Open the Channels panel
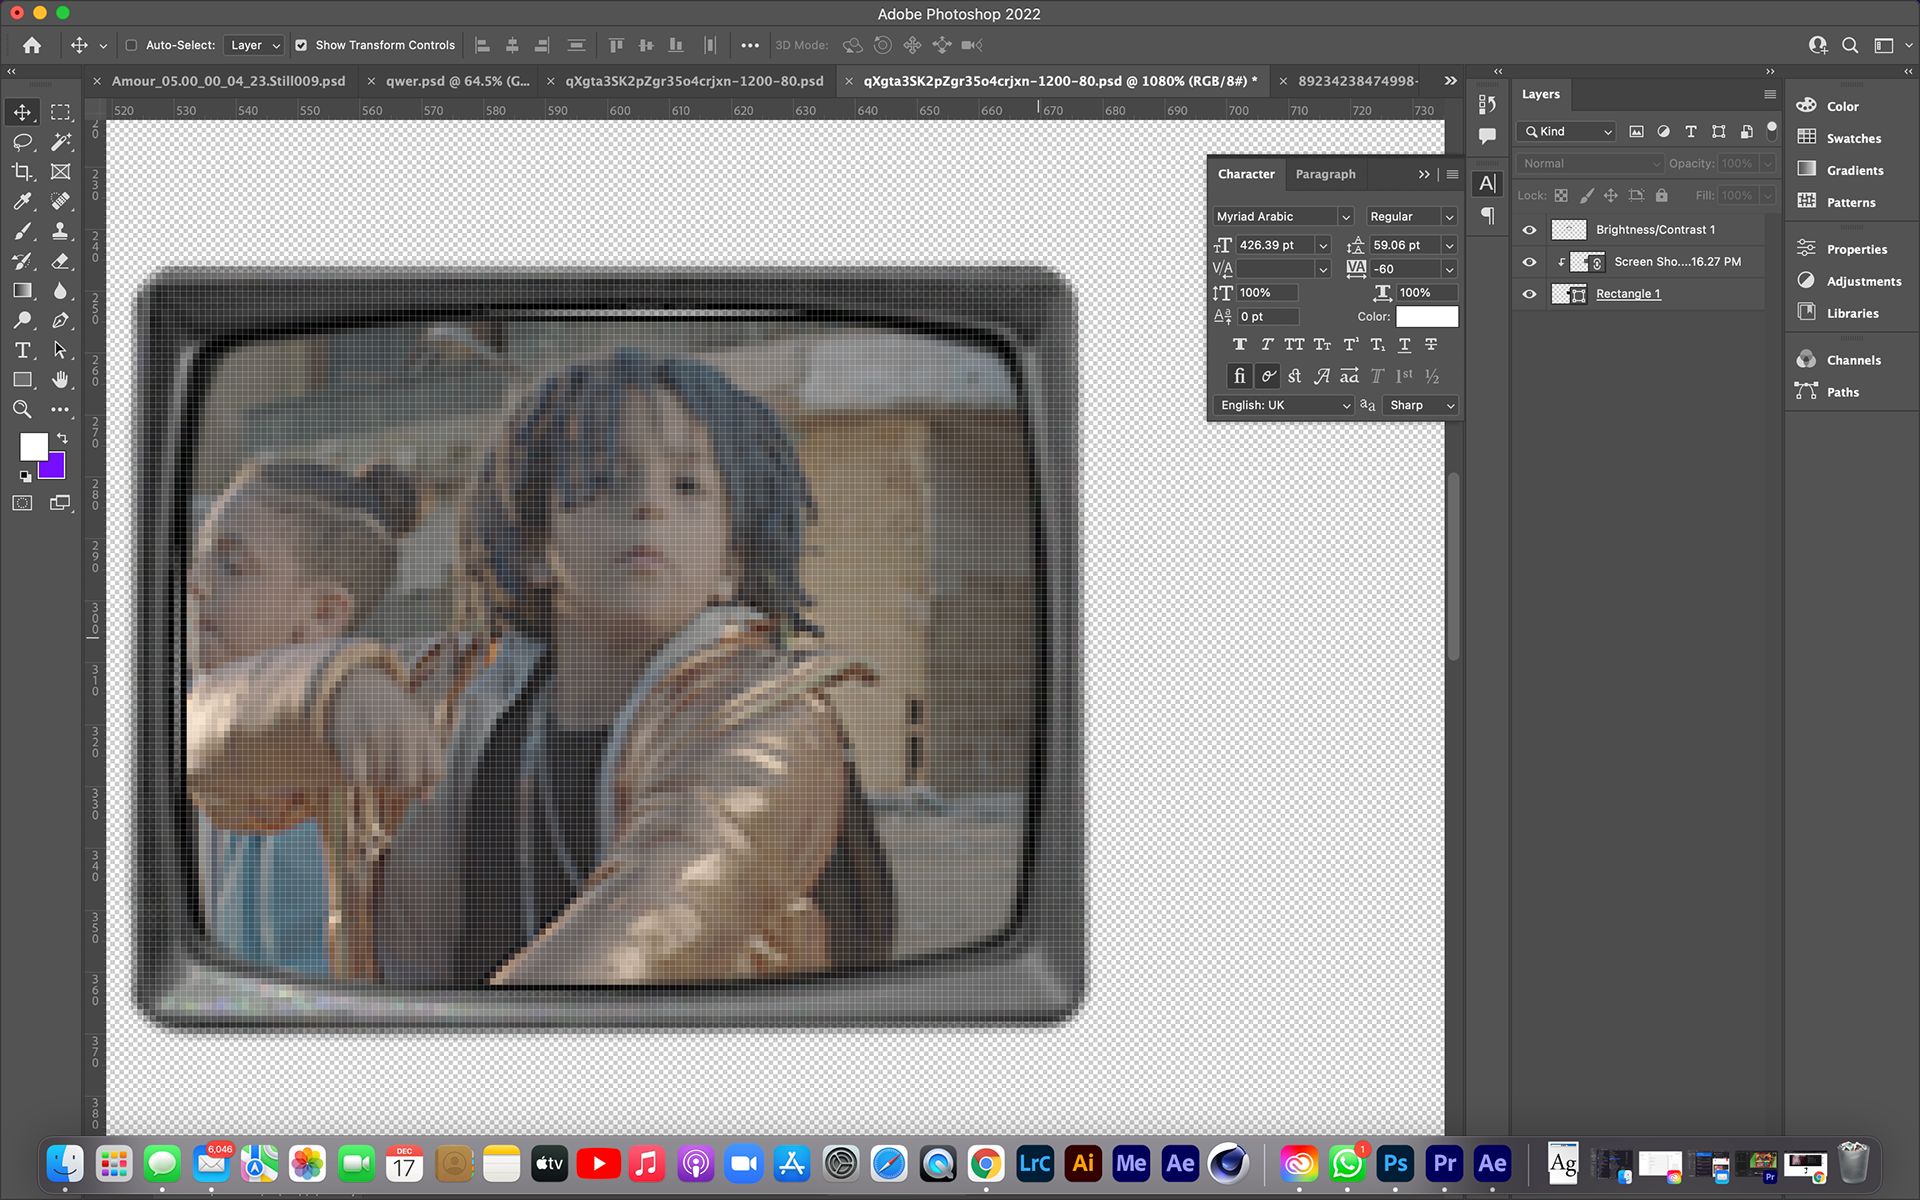 1853,361
